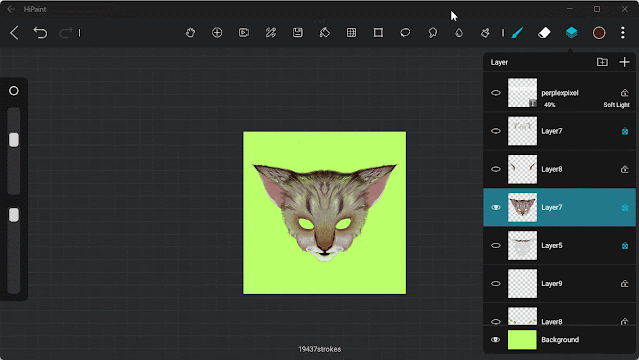
Task: Select the perplexpixel layer thumbnail
Action: pos(522,93)
